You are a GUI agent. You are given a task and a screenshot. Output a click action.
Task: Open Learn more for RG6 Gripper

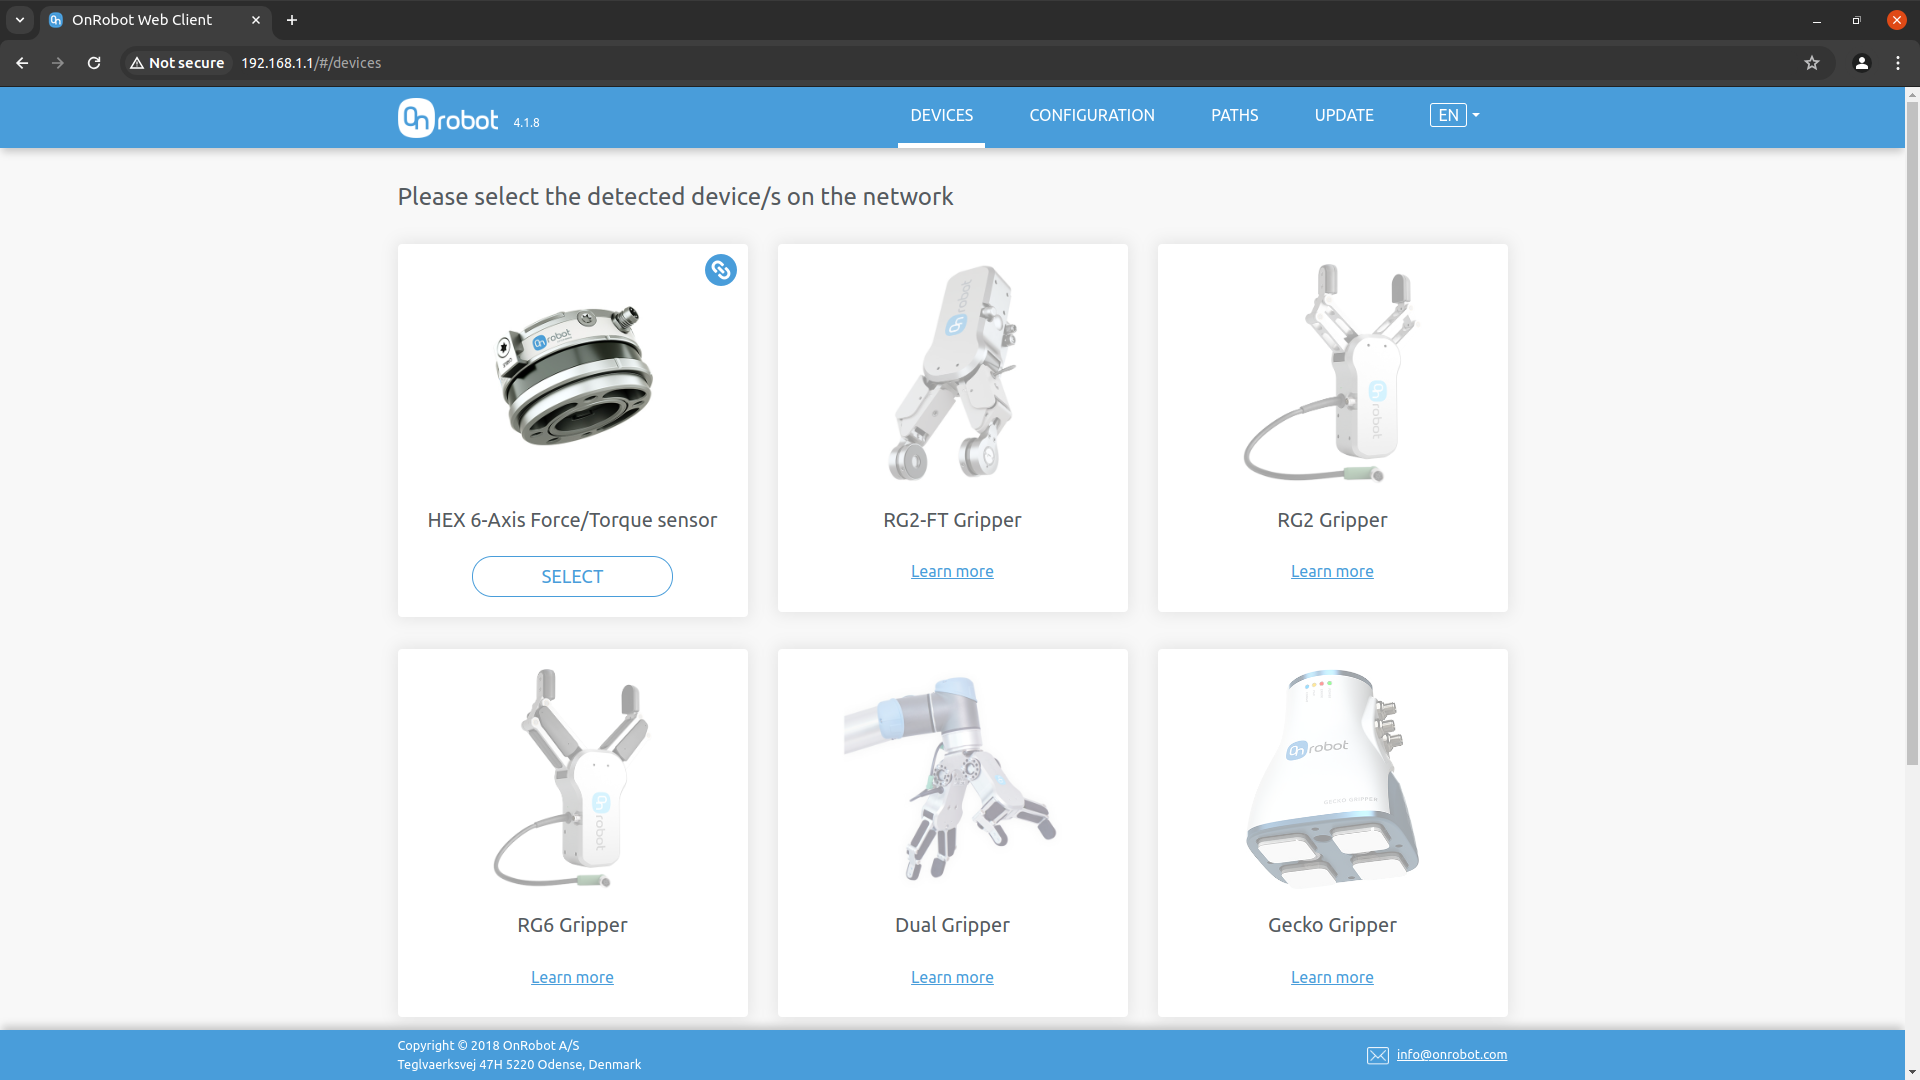[x=572, y=977]
